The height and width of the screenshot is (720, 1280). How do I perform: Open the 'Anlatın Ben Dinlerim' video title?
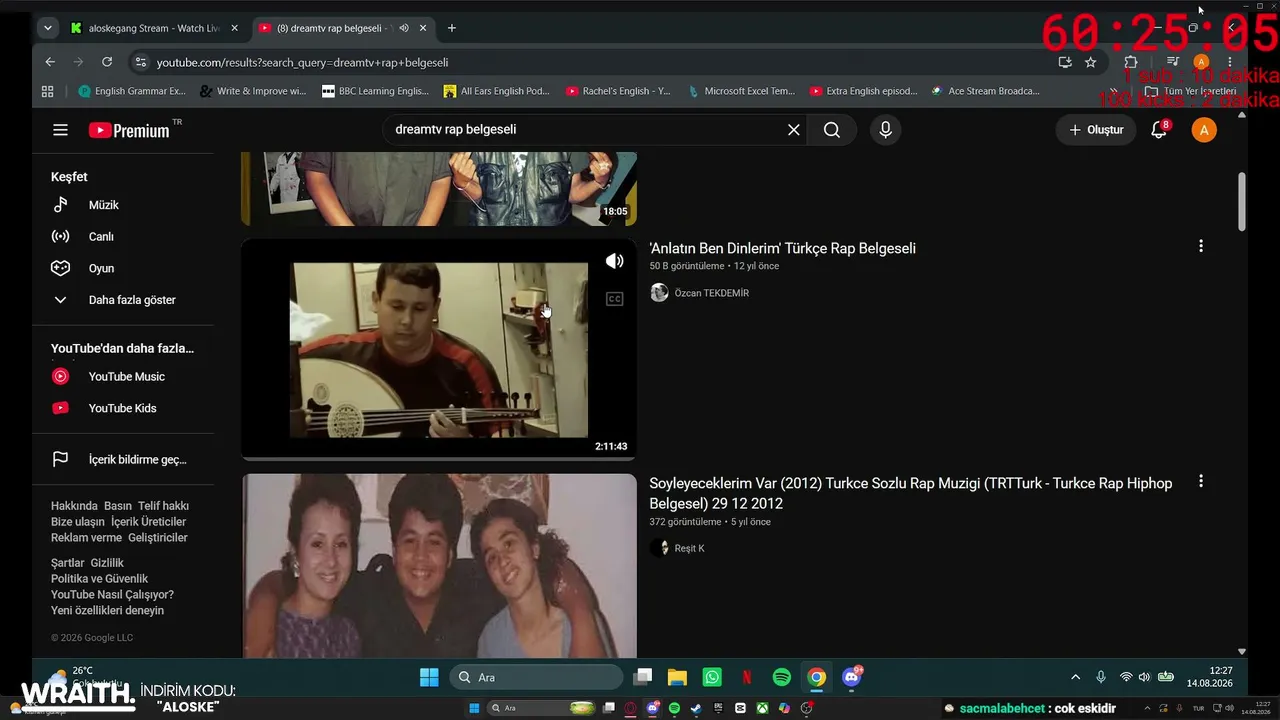(783, 248)
